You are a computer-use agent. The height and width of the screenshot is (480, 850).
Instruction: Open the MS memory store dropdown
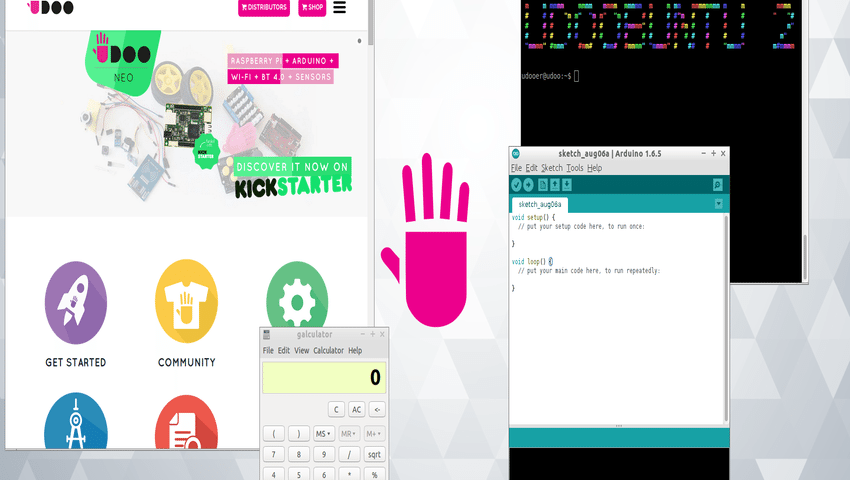323,434
